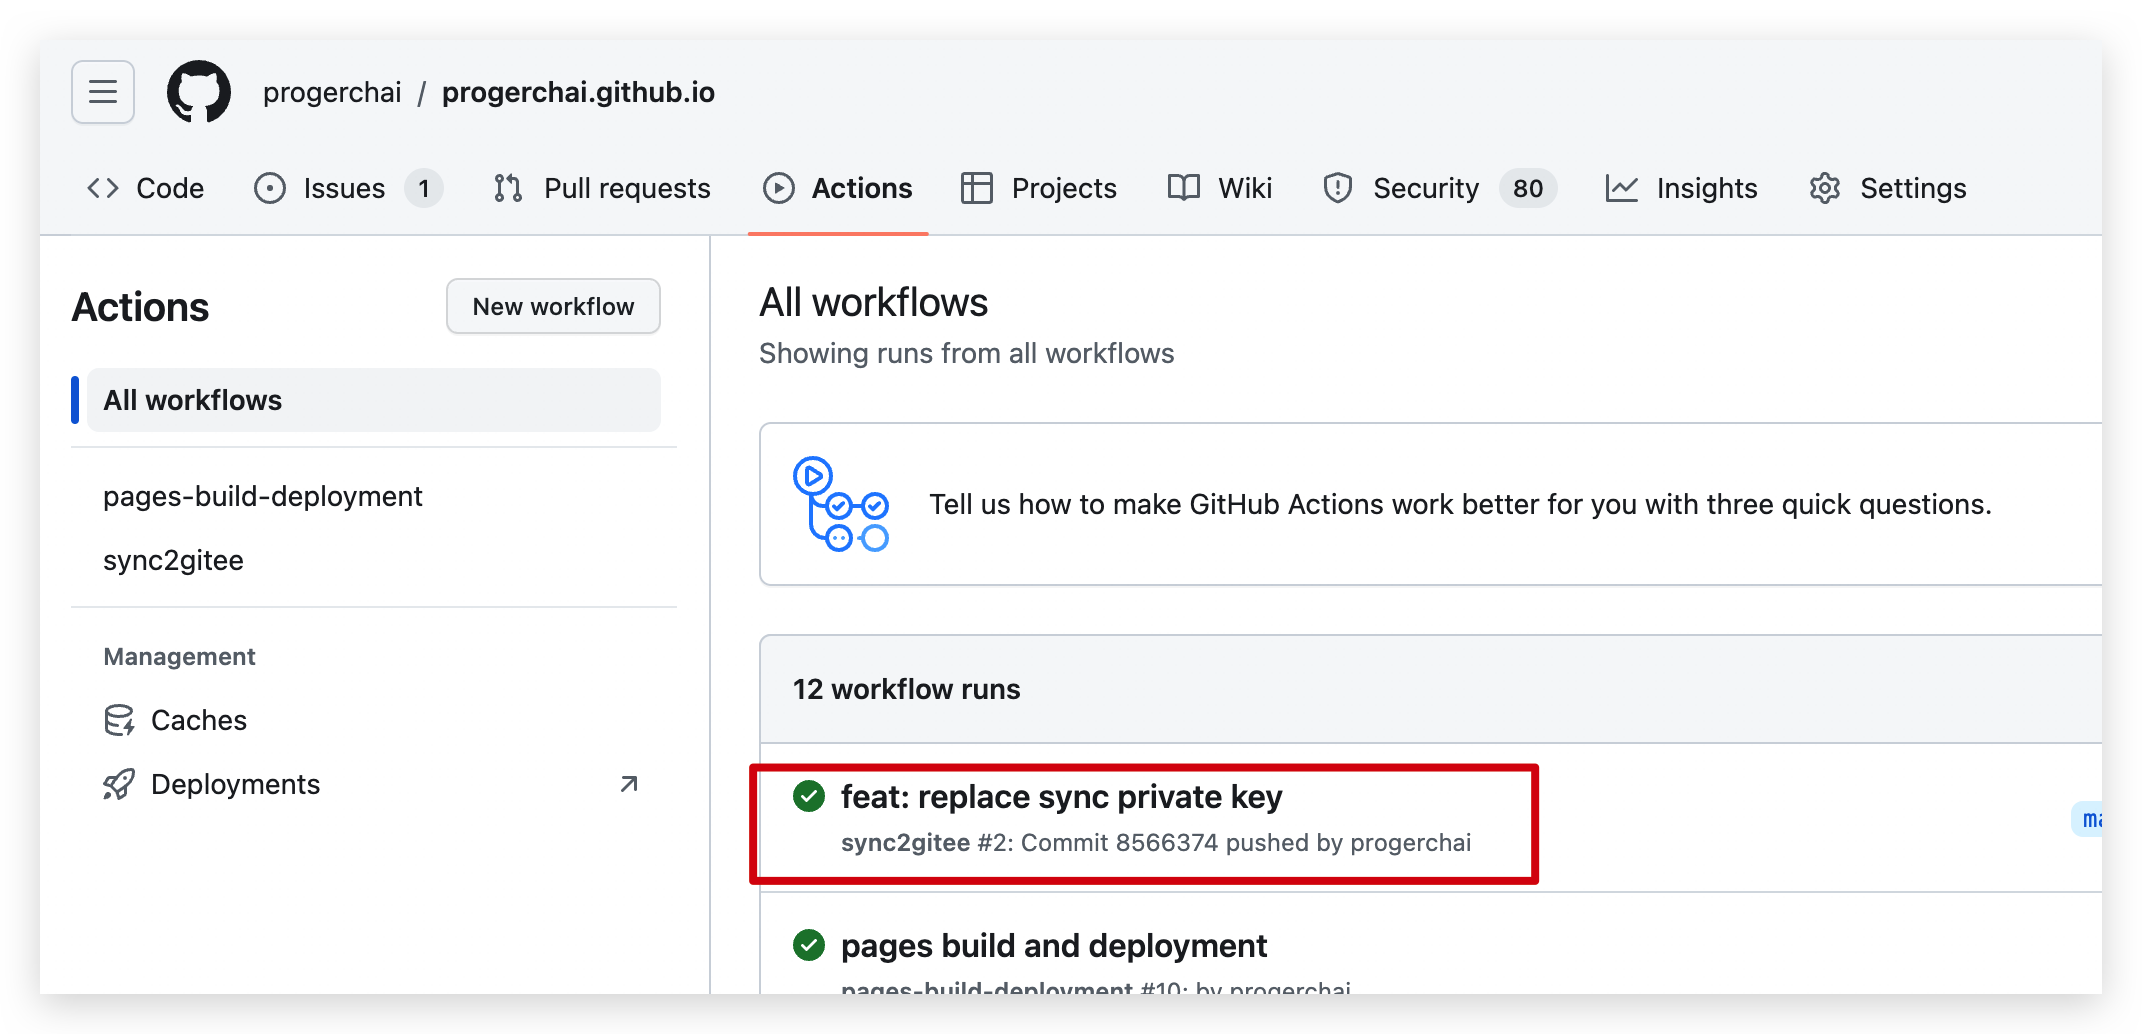Viewport: 2142px width, 1034px height.
Task: Click the green success check for pages build run
Action: point(809,945)
